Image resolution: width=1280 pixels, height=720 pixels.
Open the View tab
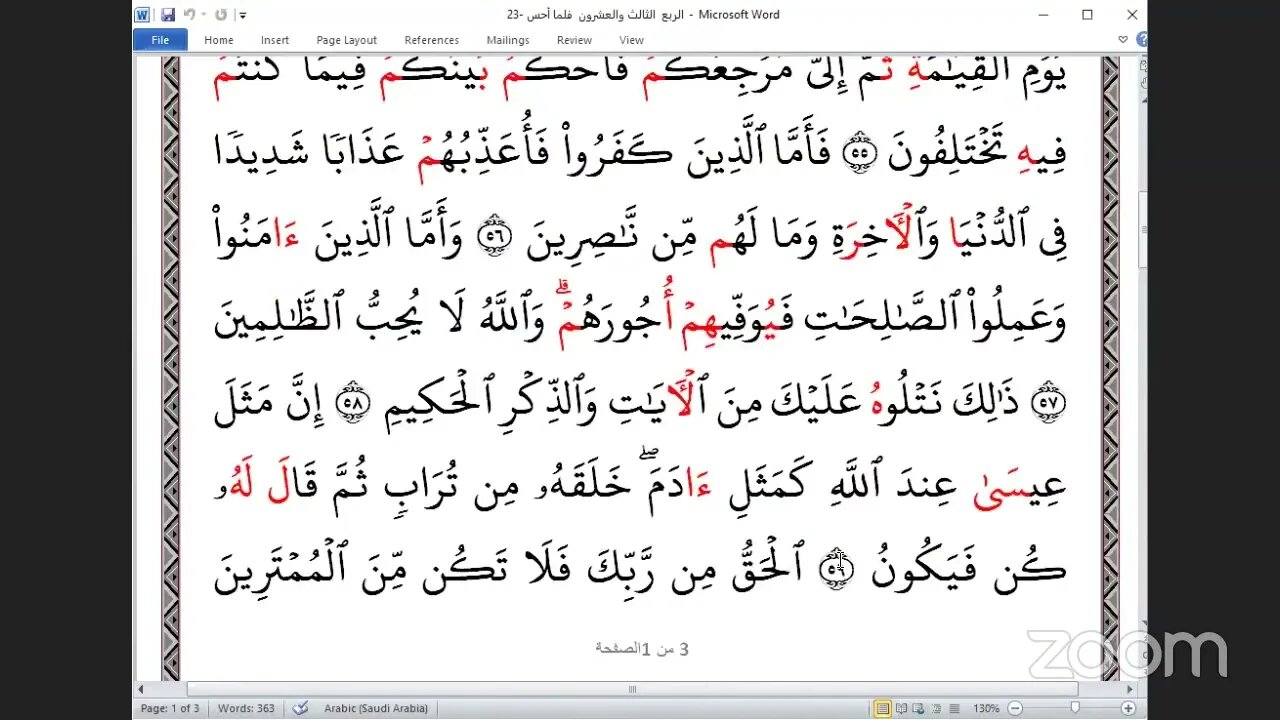[x=631, y=40]
